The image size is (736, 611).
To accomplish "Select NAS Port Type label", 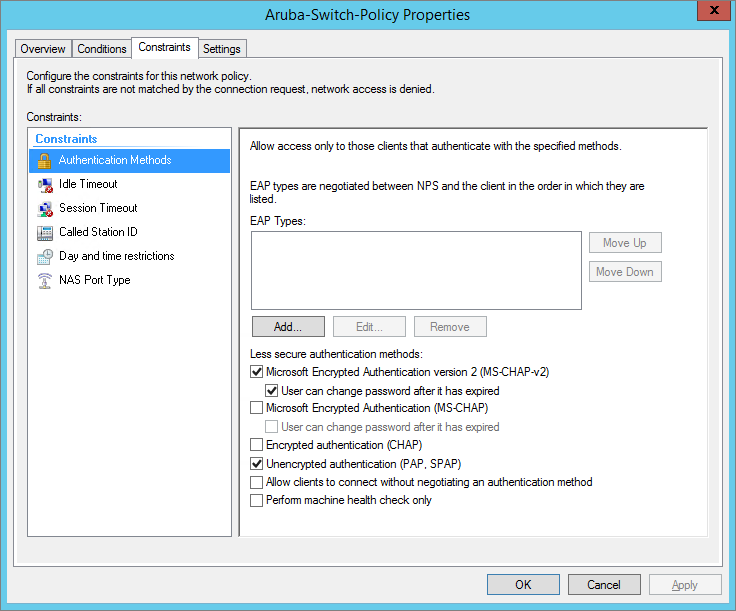I will click(x=95, y=280).
